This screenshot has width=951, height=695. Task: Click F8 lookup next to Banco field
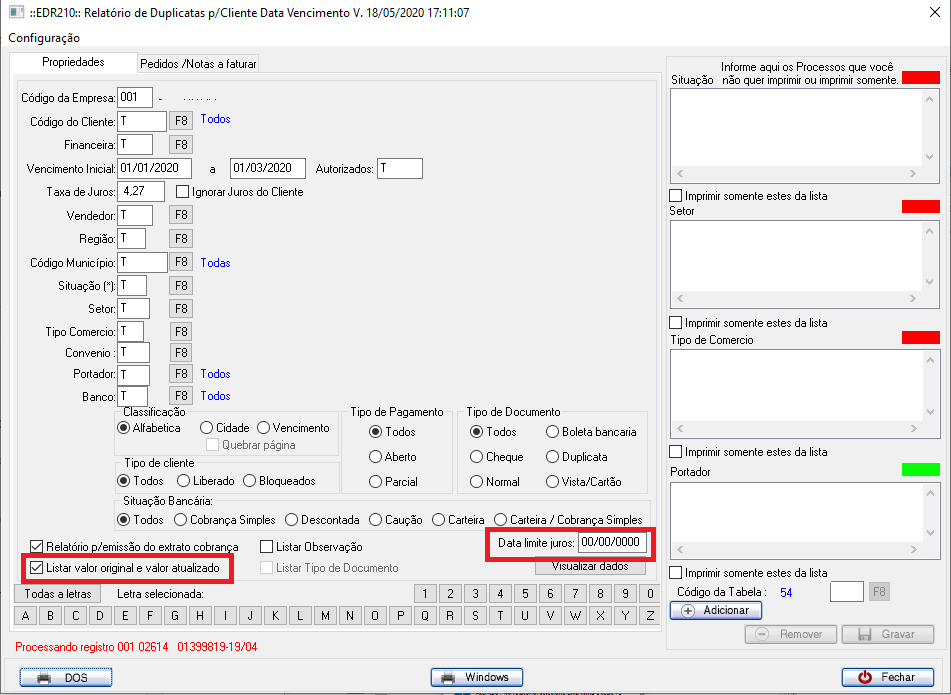[x=181, y=396]
